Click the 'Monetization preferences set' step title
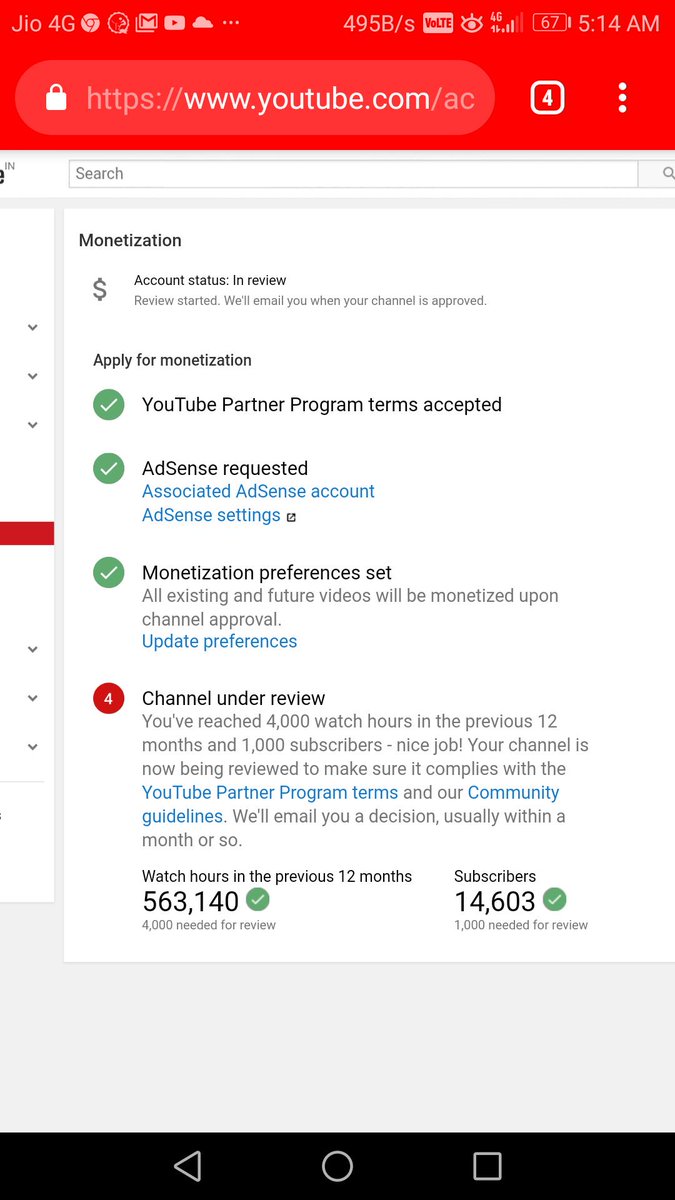The width and height of the screenshot is (675, 1200). point(267,573)
